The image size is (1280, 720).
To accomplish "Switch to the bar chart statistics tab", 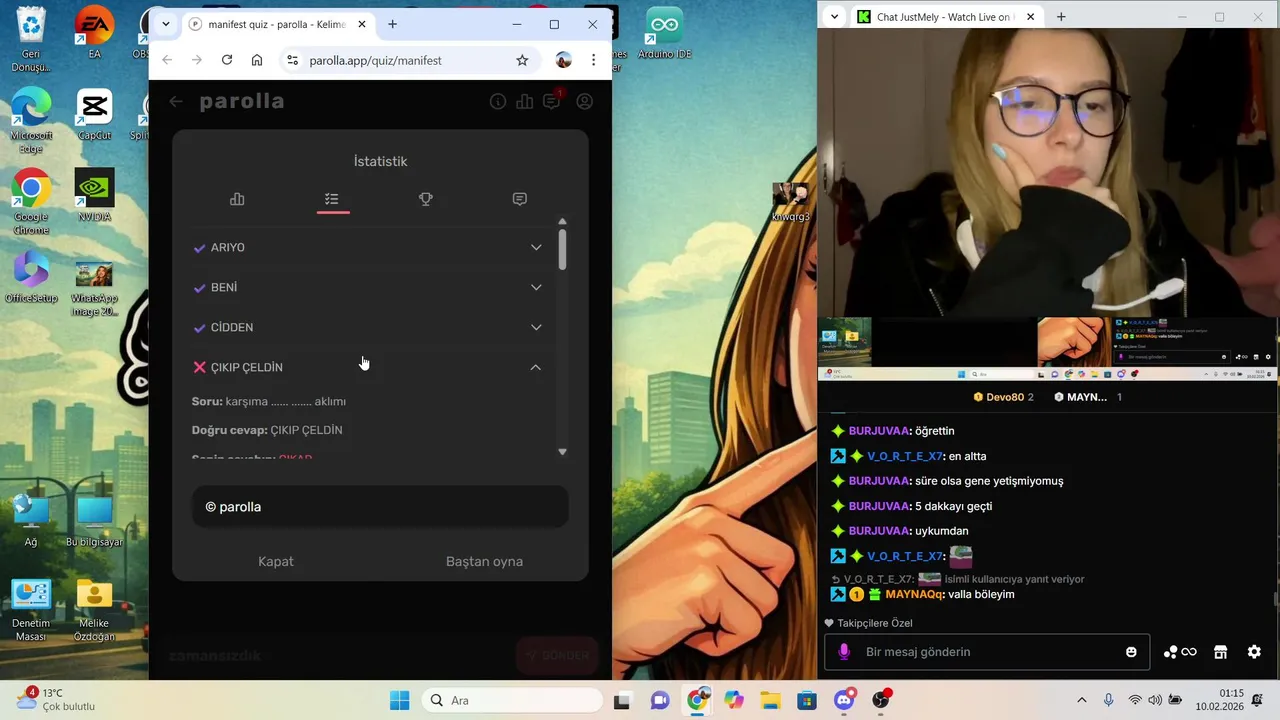I will tap(237, 199).
